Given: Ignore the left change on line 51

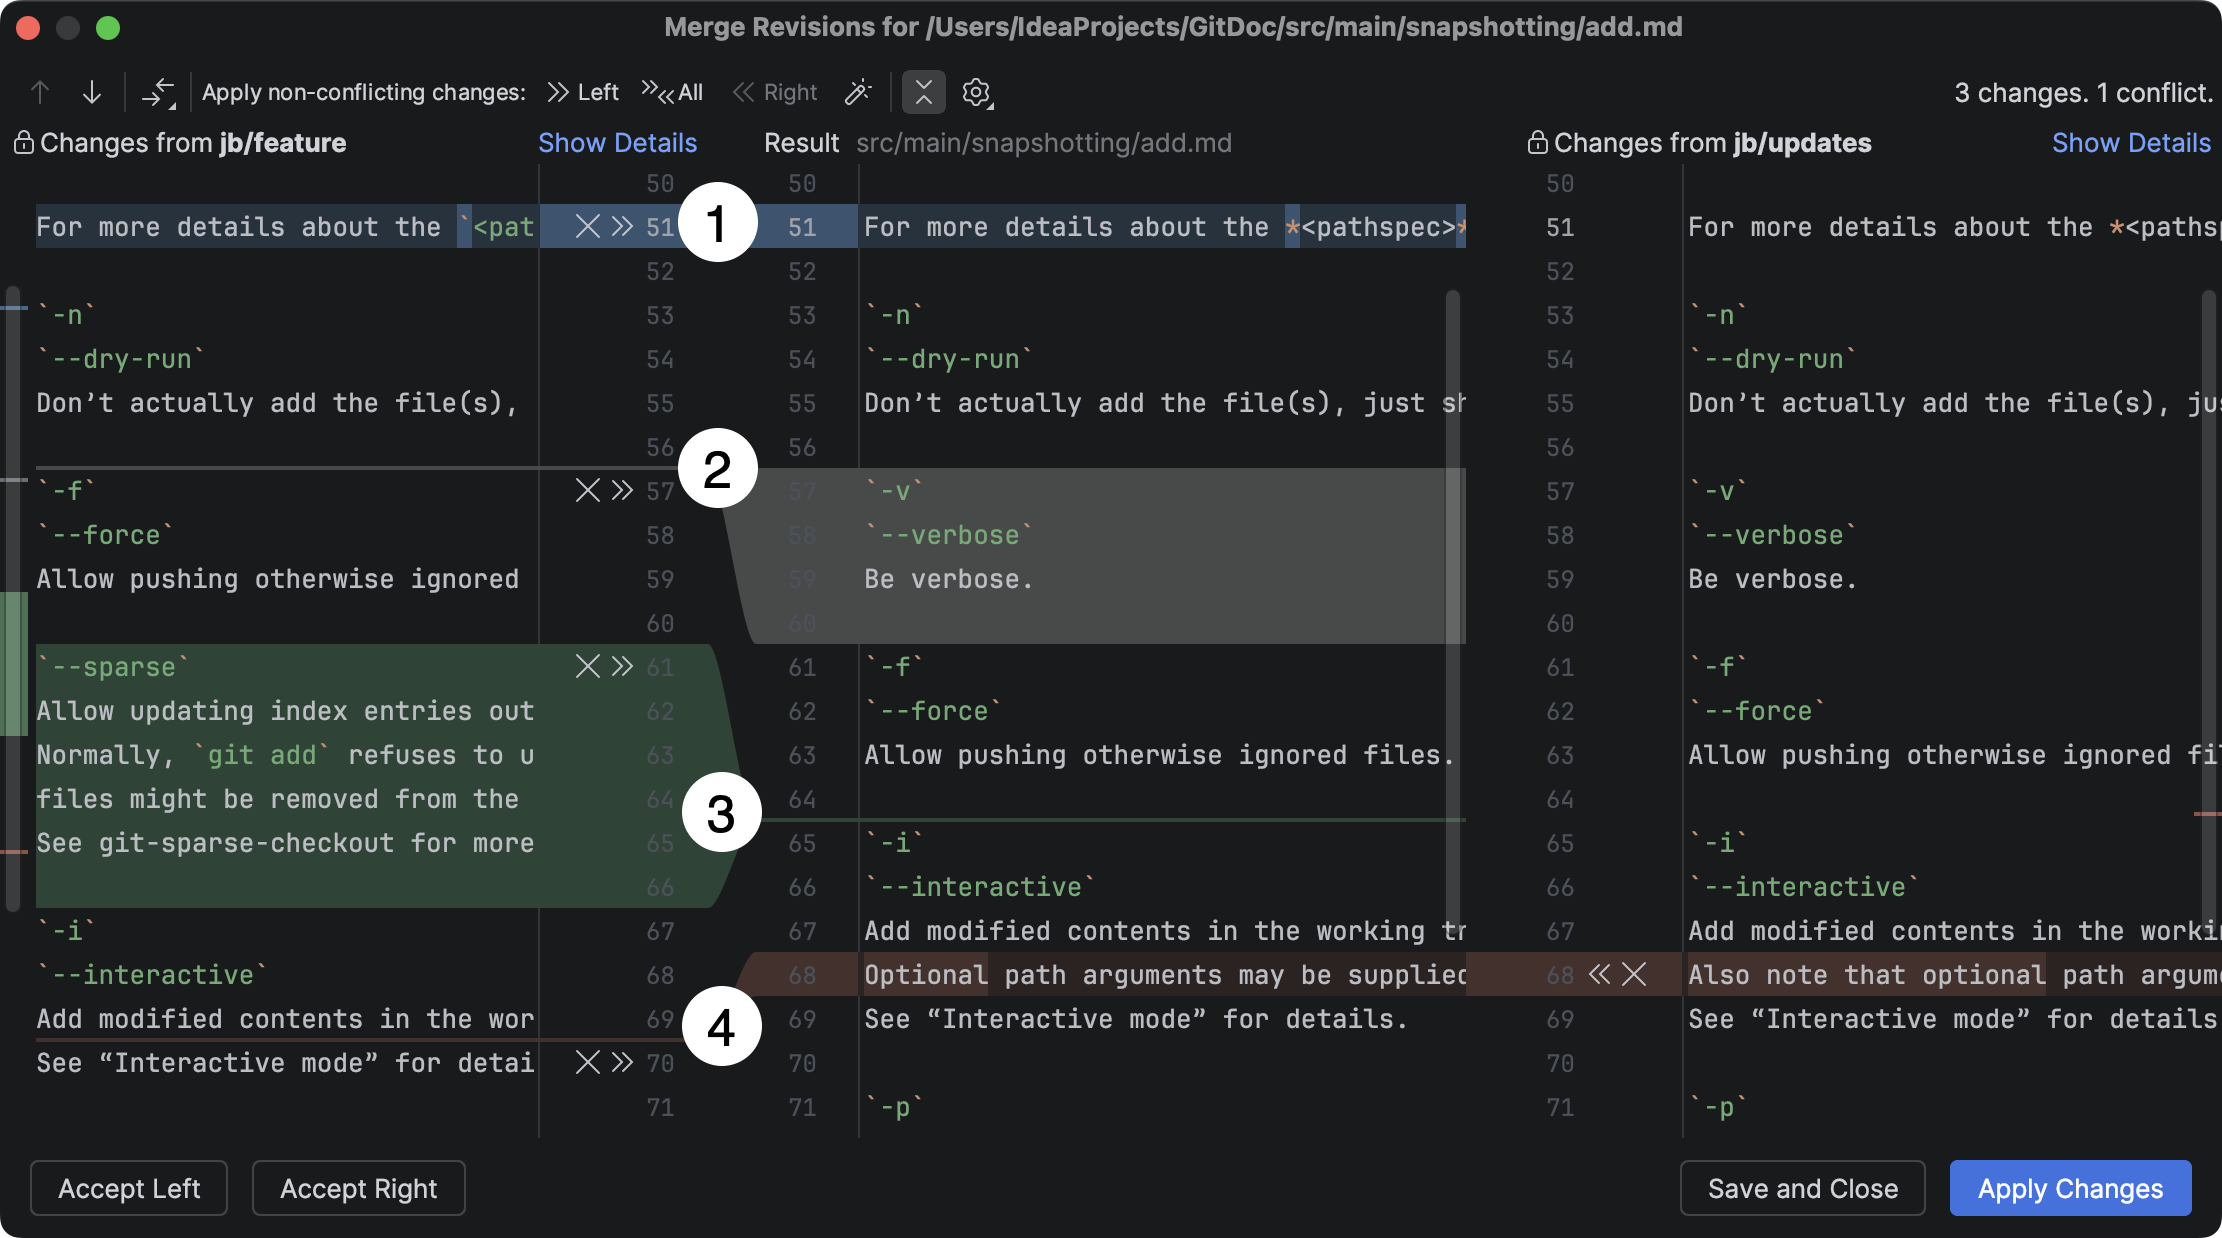Looking at the screenshot, I should pyautogui.click(x=588, y=226).
